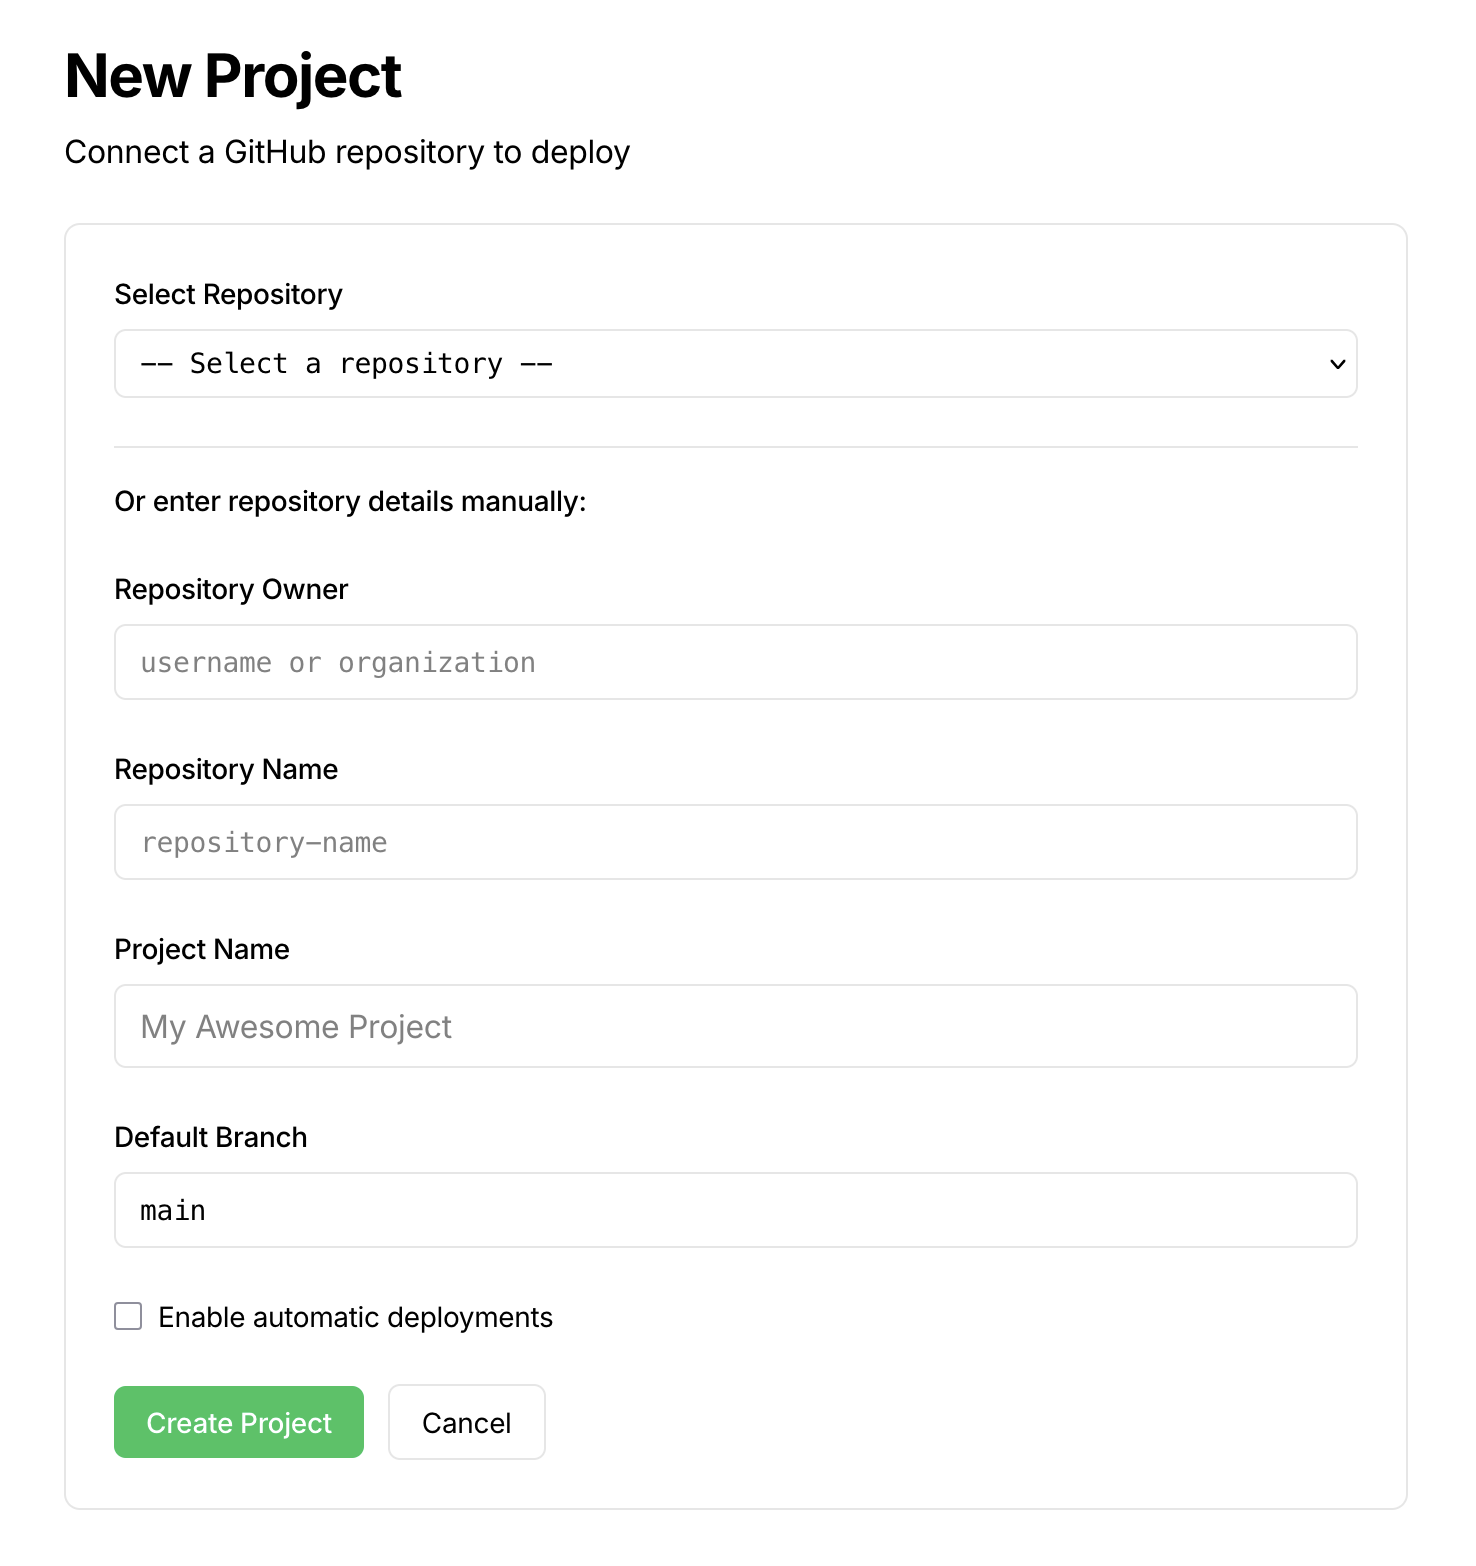The height and width of the screenshot is (1566, 1476).
Task: Click the New Project heading
Action: point(231,75)
